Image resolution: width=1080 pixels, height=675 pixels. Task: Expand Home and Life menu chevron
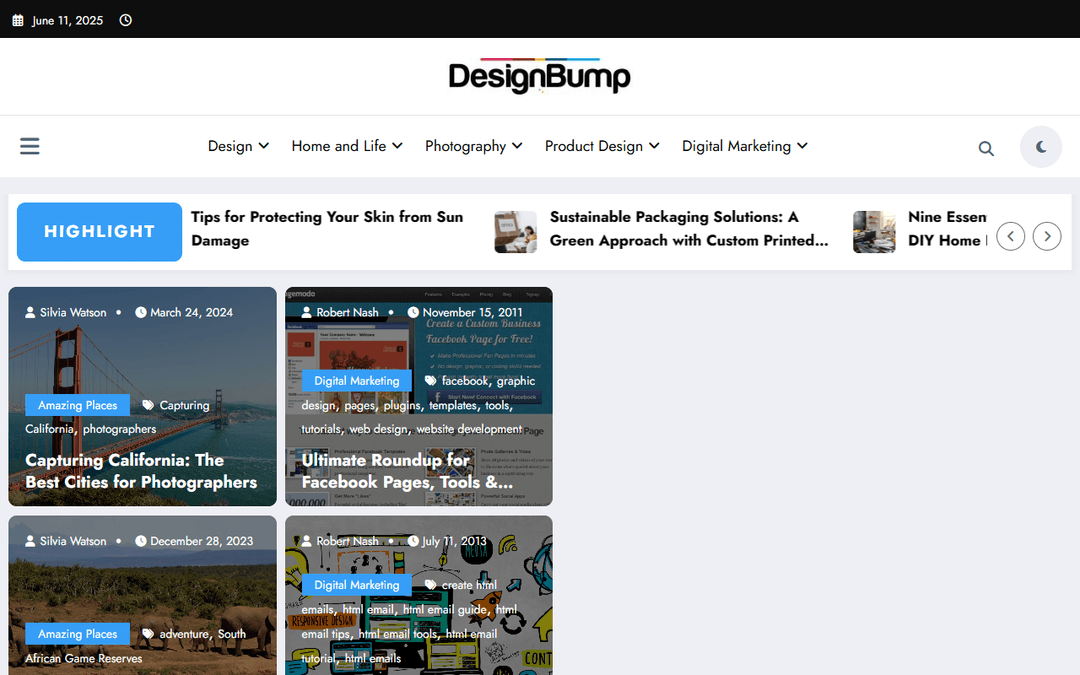pos(397,146)
